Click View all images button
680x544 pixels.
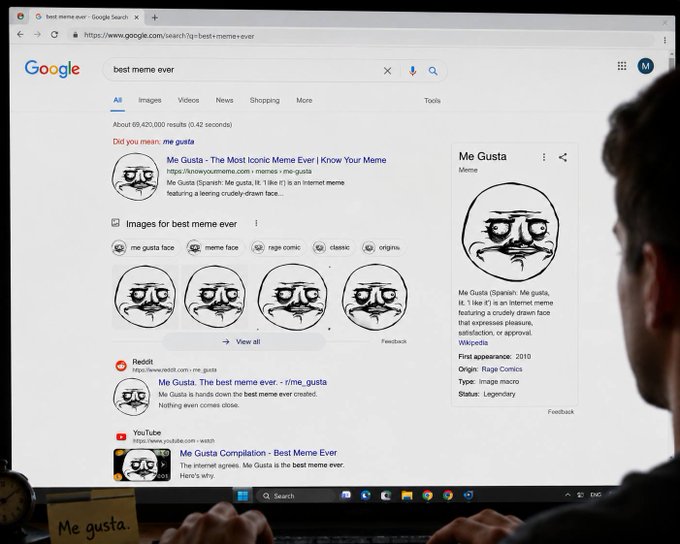(244, 342)
